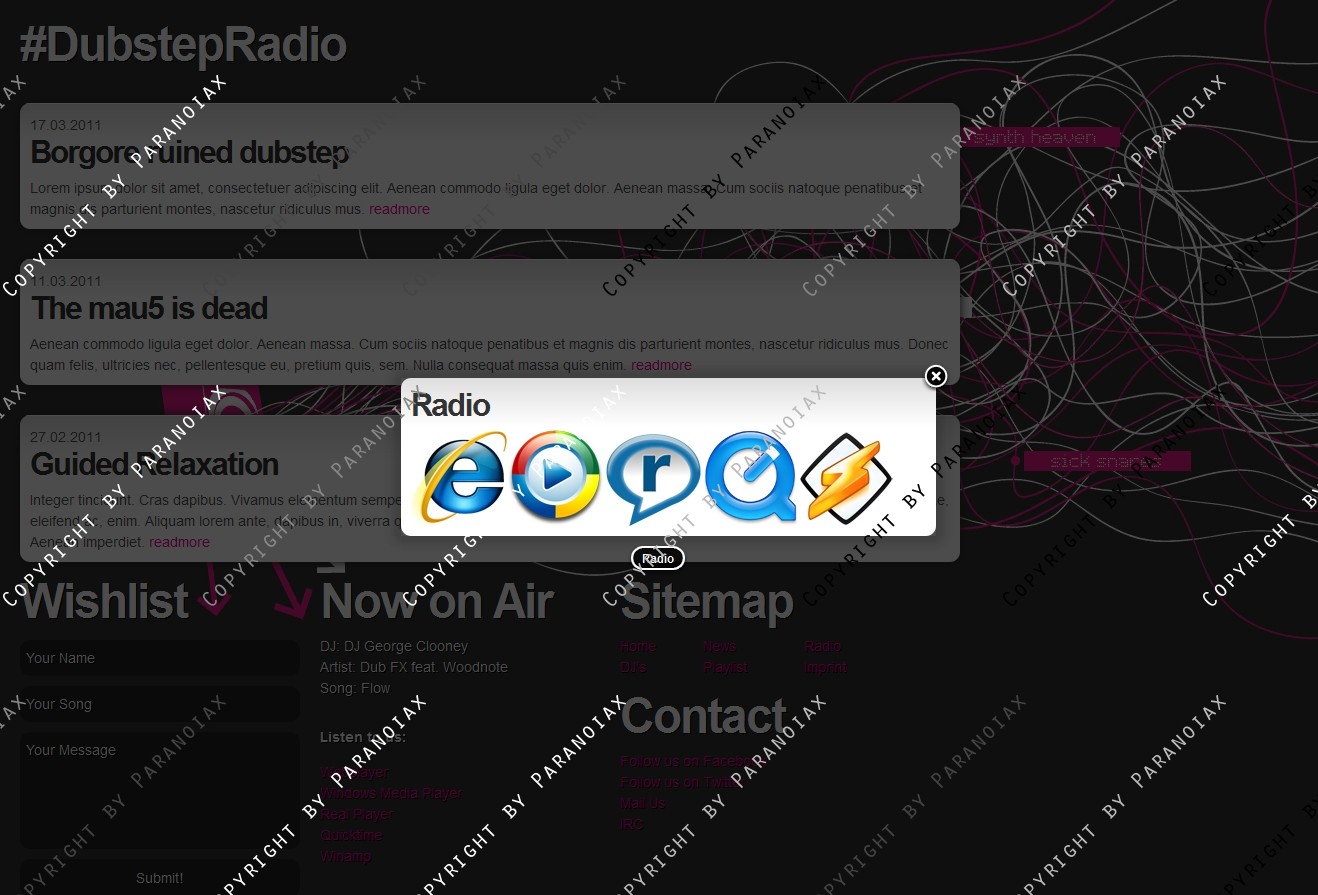
Task: Click the date 27.02.2011
Action: [x=66, y=437]
